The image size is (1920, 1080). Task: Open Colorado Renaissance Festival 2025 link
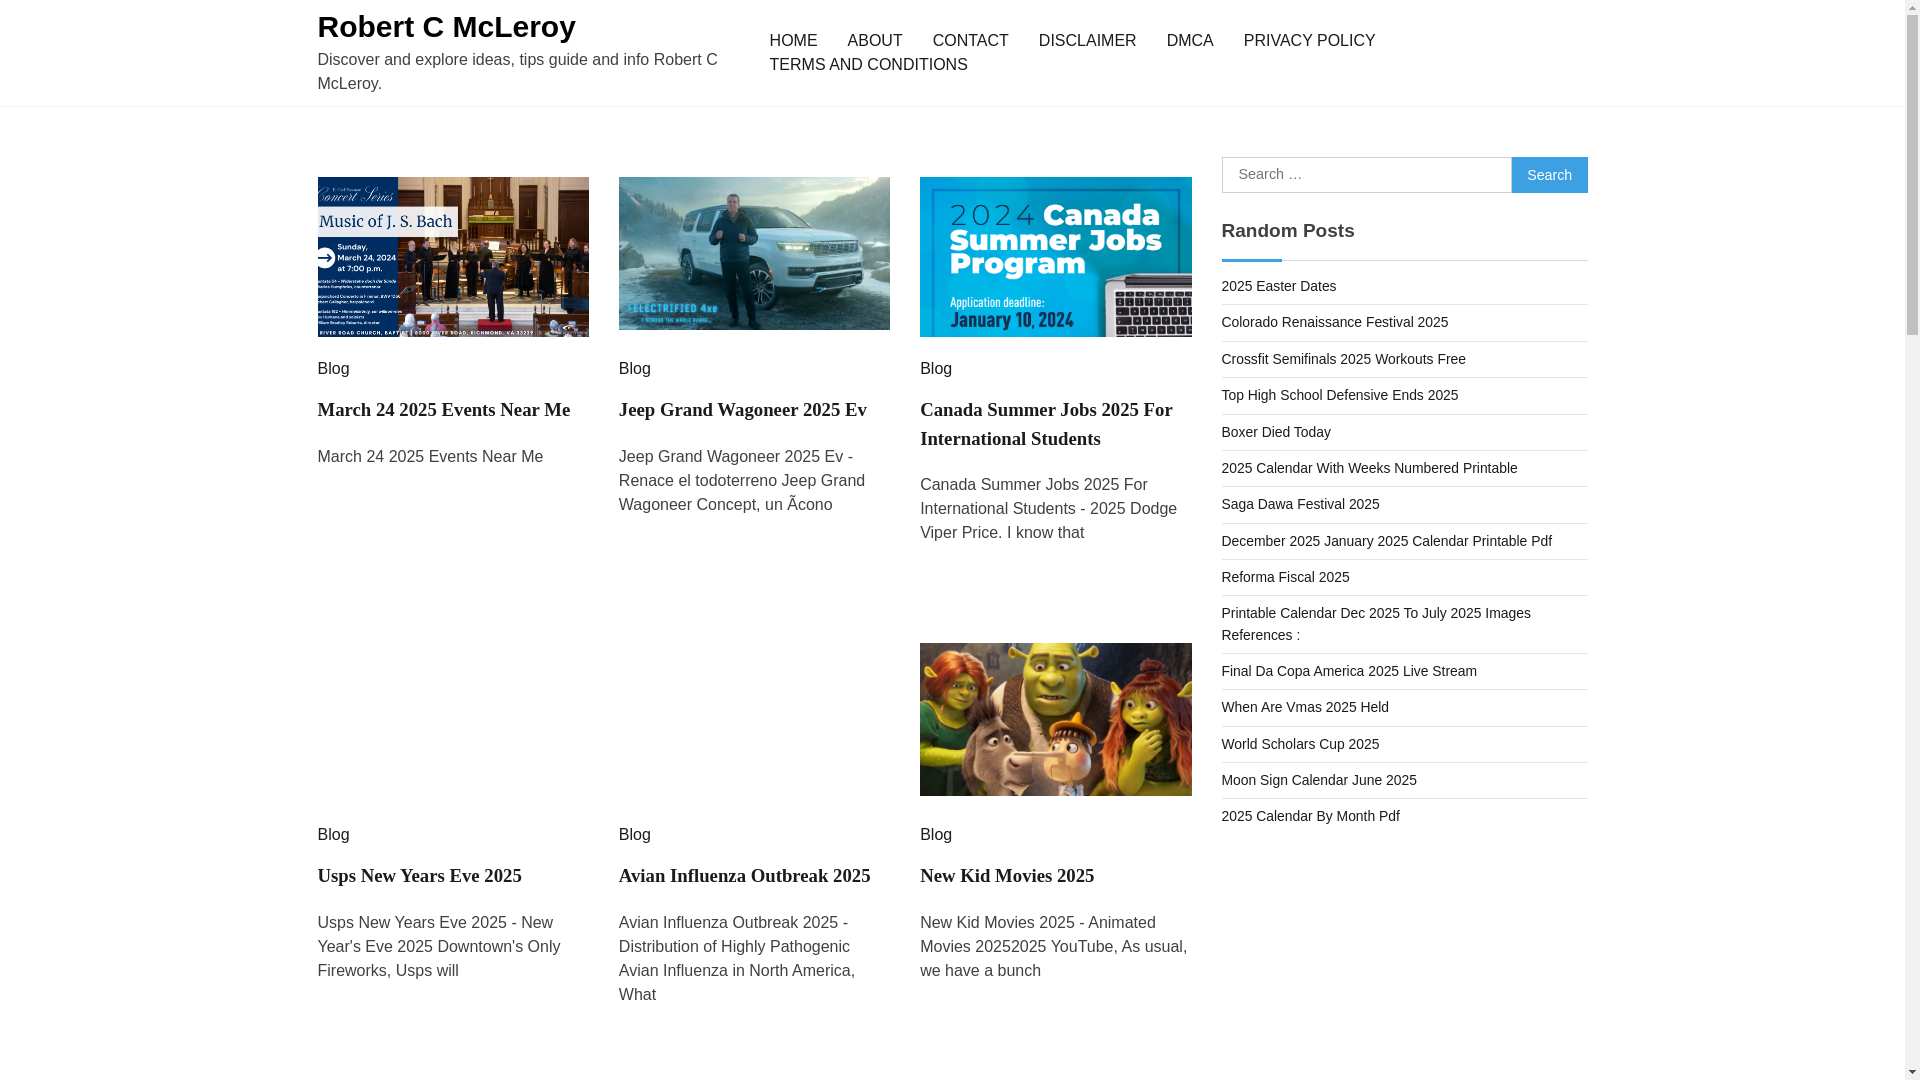1335,322
